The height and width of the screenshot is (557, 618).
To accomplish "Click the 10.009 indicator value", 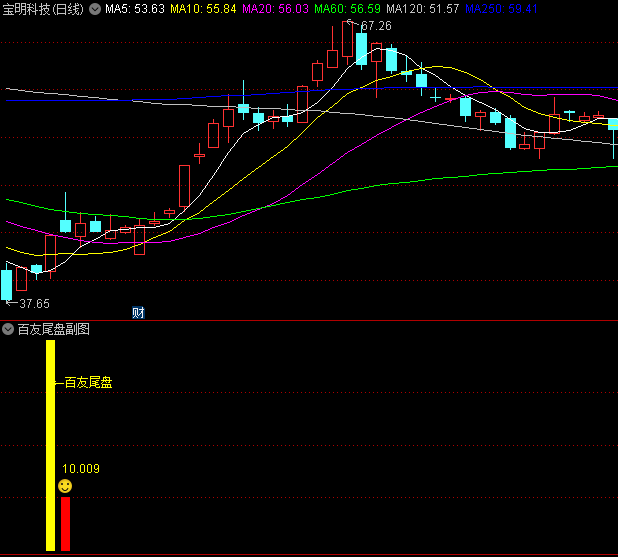I will (x=81, y=469).
